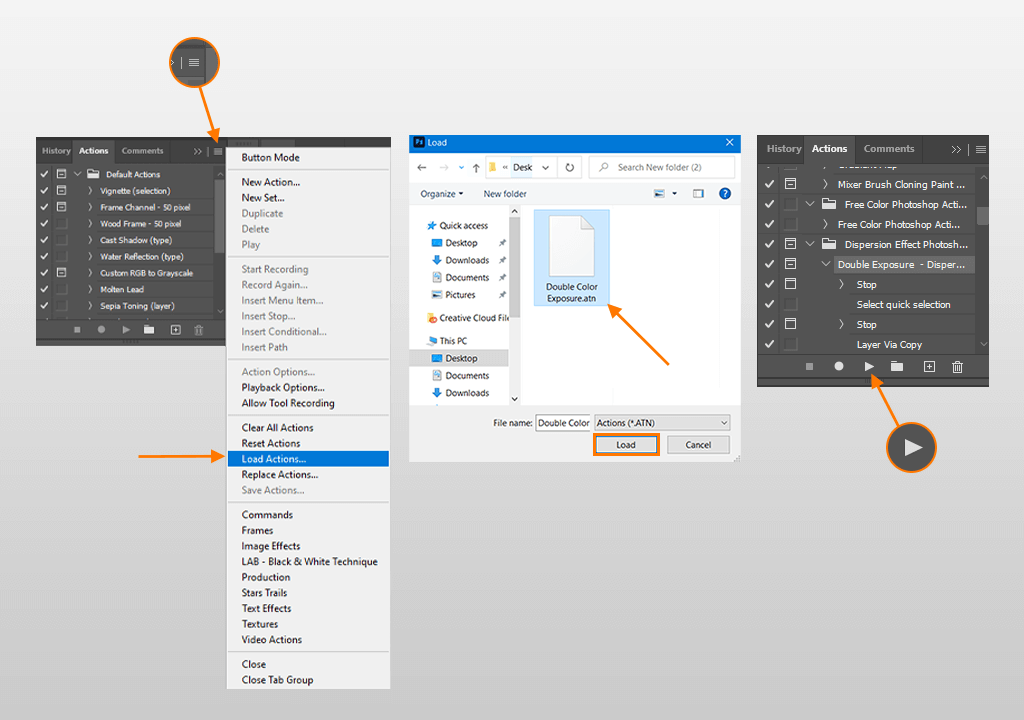Open the Organize dropdown in Load dialog
The width and height of the screenshot is (1024, 720).
pyautogui.click(x=441, y=194)
